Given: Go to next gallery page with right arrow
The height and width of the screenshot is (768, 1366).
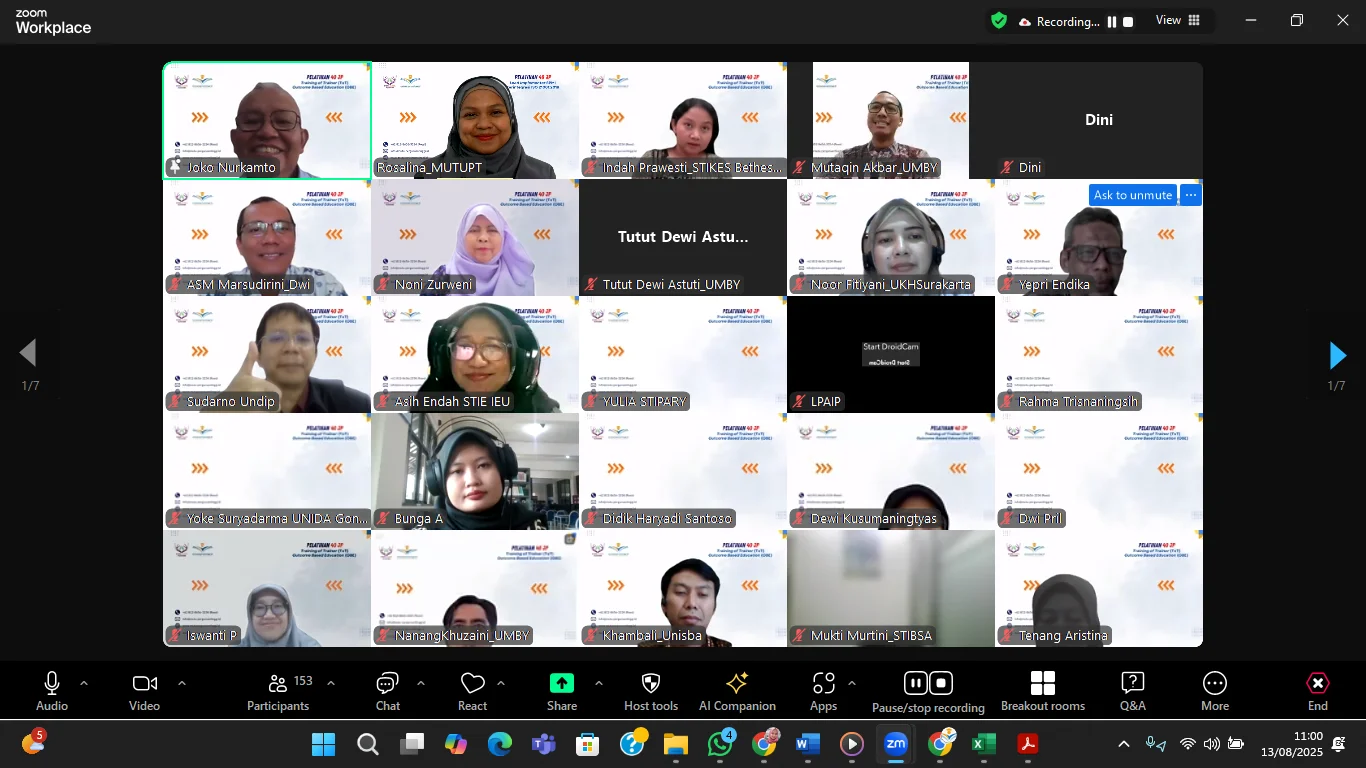Looking at the screenshot, I should (1337, 355).
